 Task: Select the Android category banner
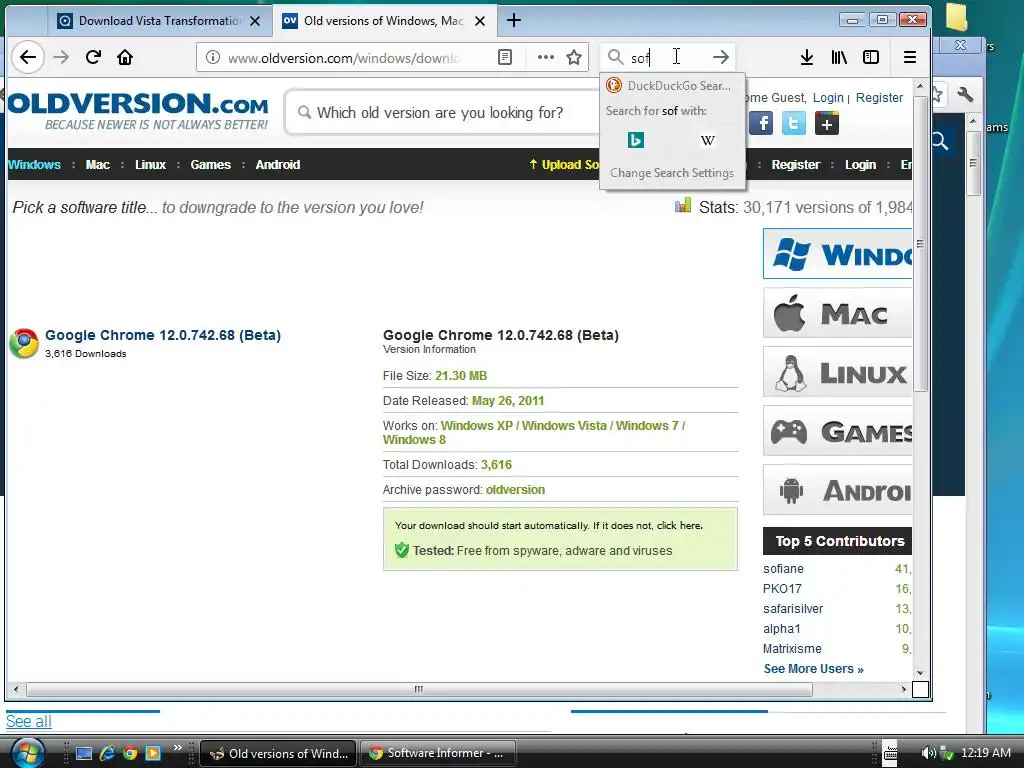(837, 490)
